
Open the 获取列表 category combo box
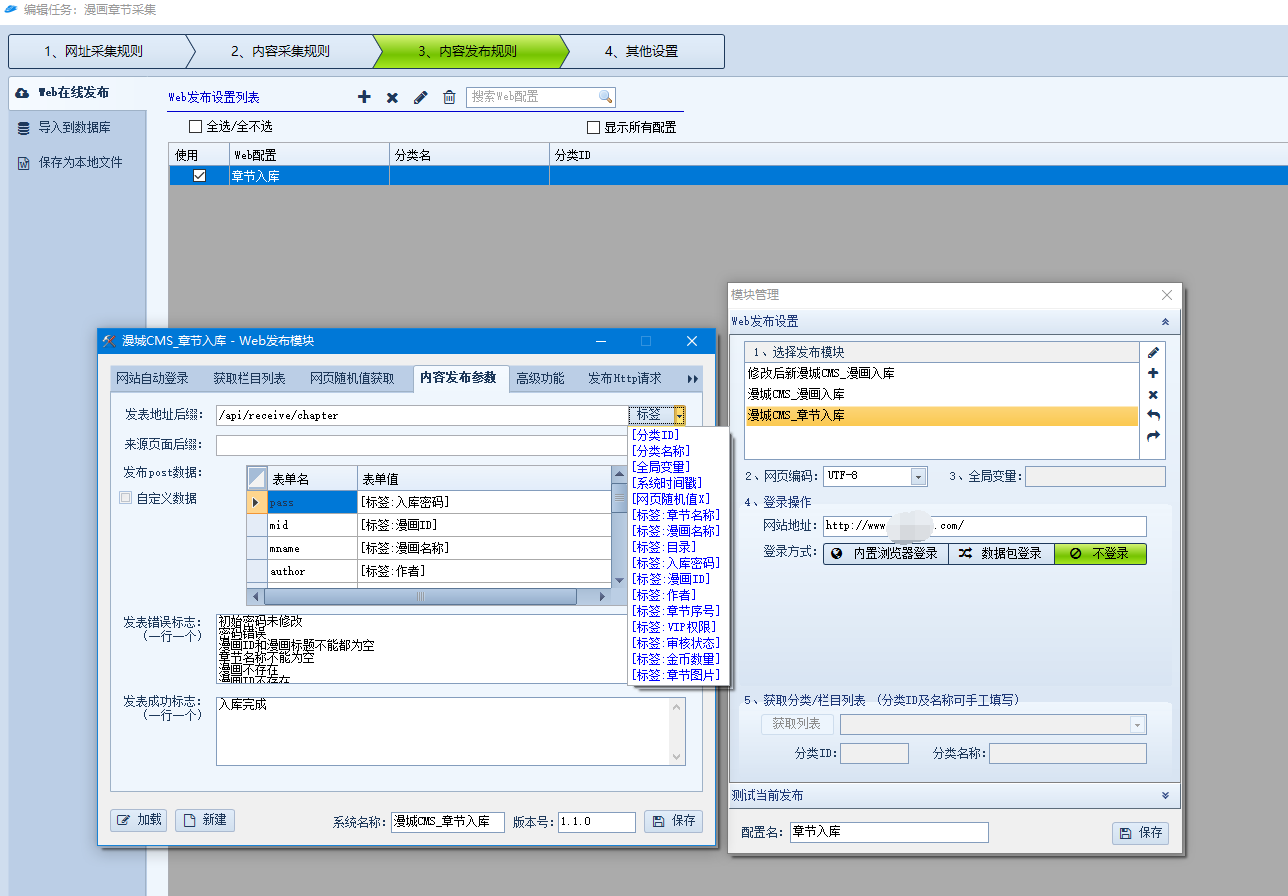coord(993,724)
